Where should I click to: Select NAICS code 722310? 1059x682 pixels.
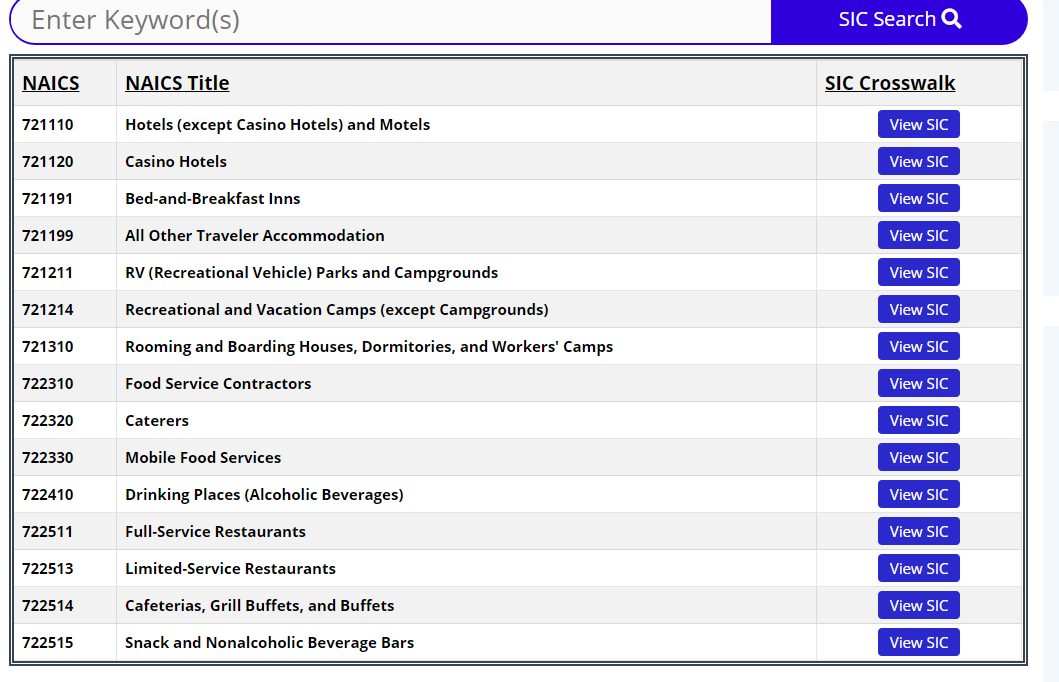47,384
